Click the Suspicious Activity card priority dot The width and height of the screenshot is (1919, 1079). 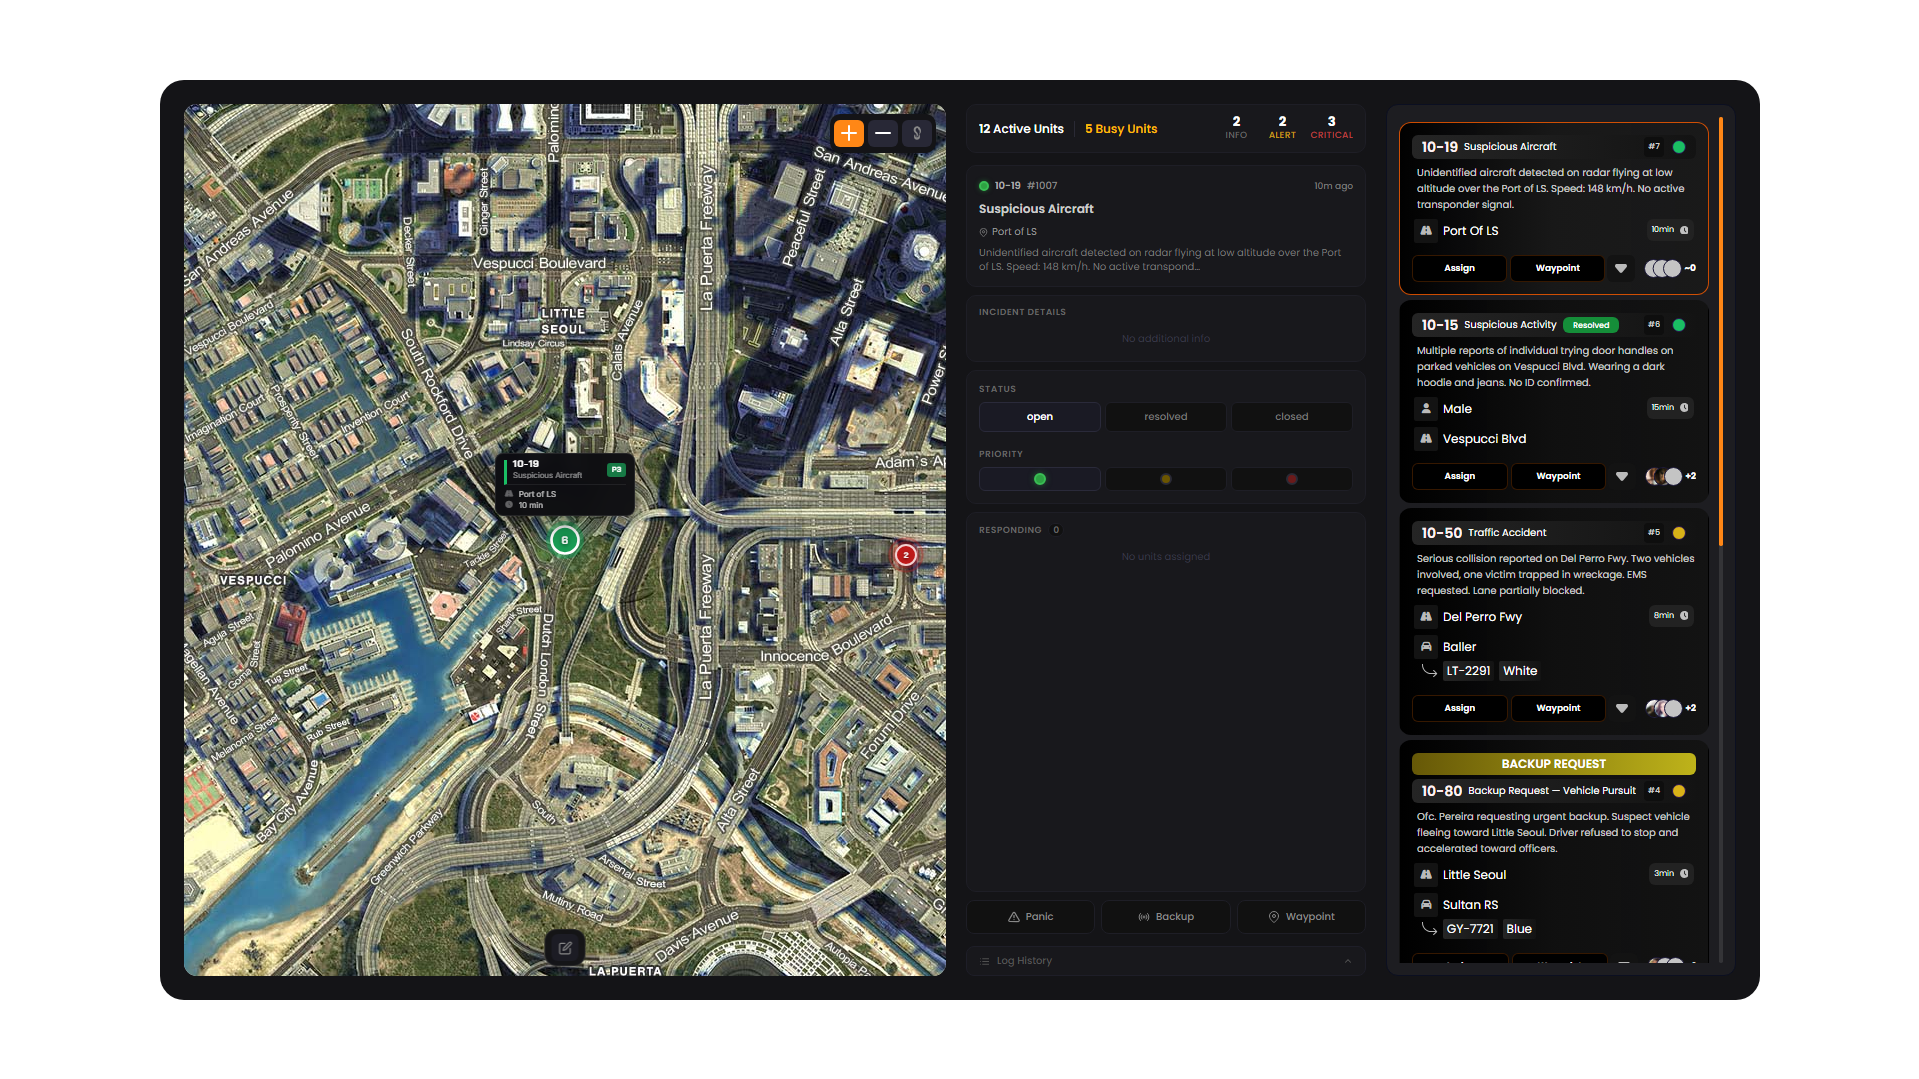1679,325
